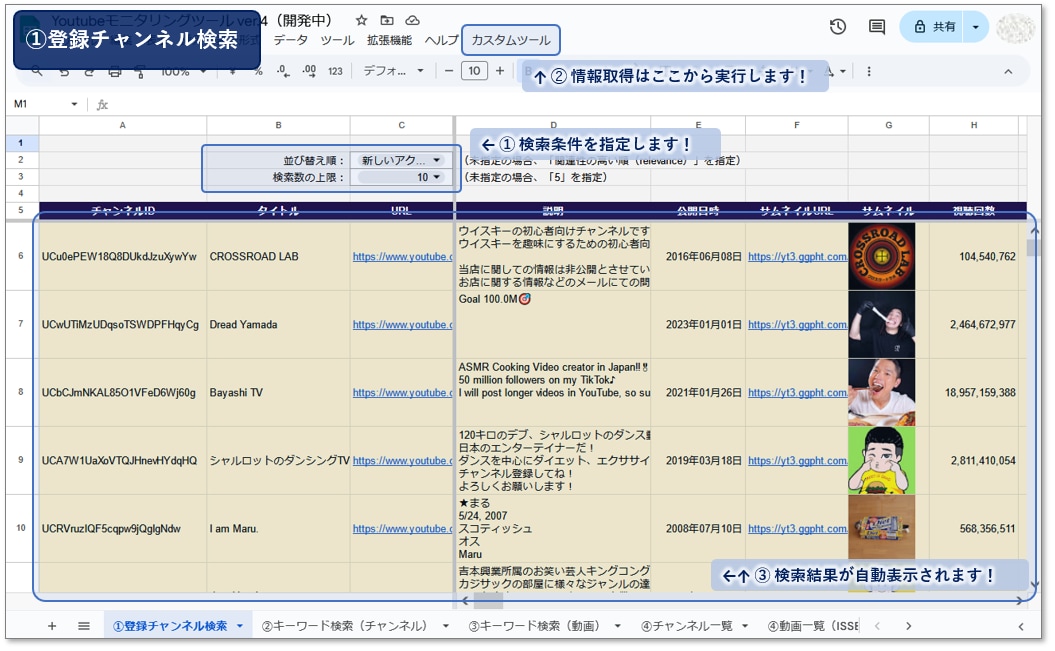Open the account avatar
1055x651 pixels.
(x=1015, y=28)
